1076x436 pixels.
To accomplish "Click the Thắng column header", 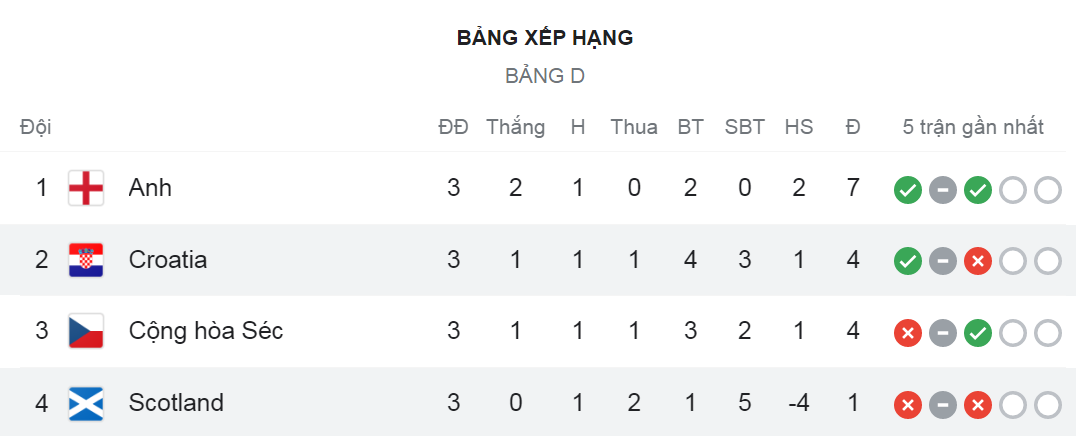I will (515, 127).
